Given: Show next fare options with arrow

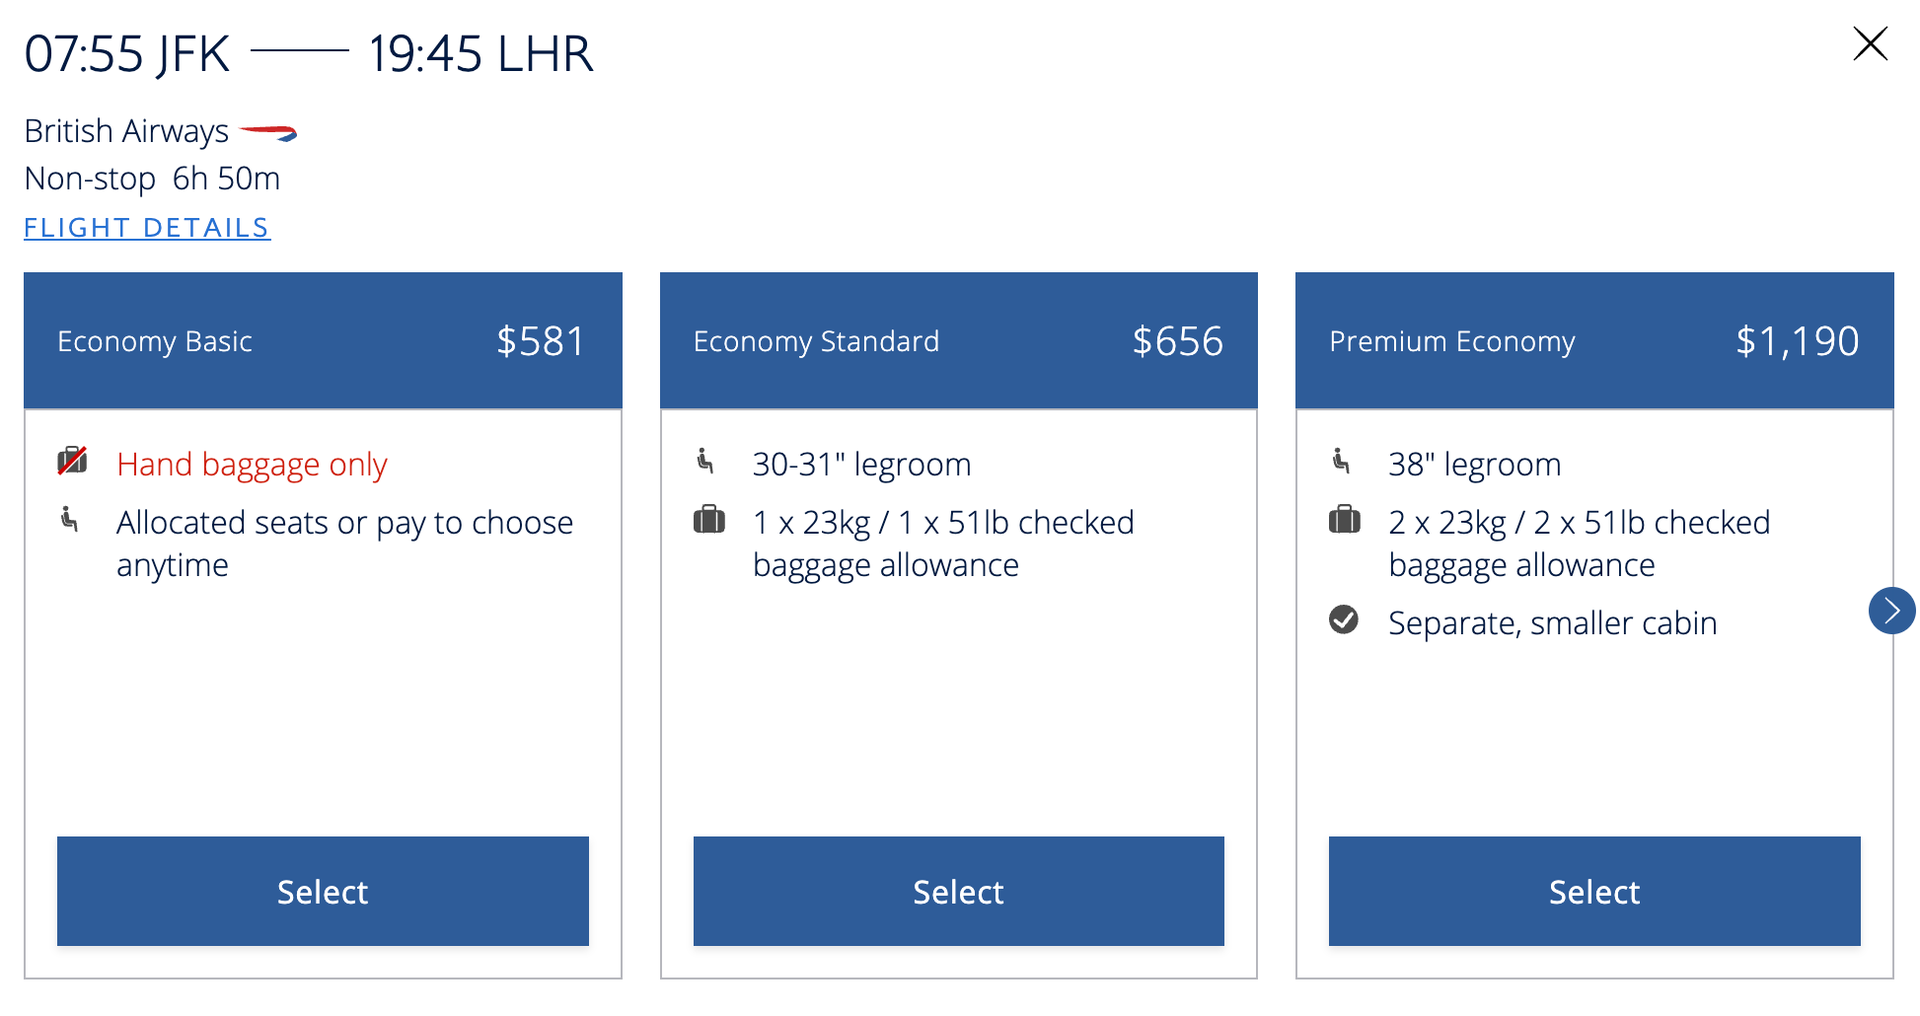Looking at the screenshot, I should point(1891,611).
